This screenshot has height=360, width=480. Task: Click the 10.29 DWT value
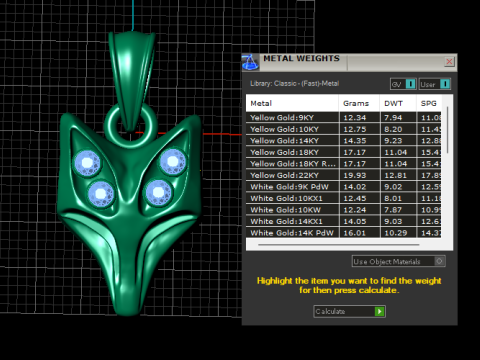396,233
